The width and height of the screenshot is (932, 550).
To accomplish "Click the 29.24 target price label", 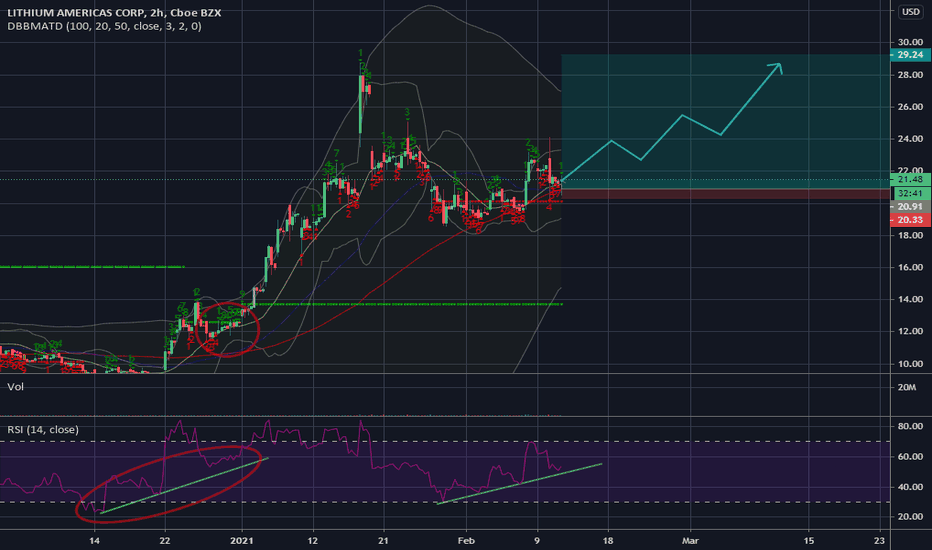I will pyautogui.click(x=910, y=55).
